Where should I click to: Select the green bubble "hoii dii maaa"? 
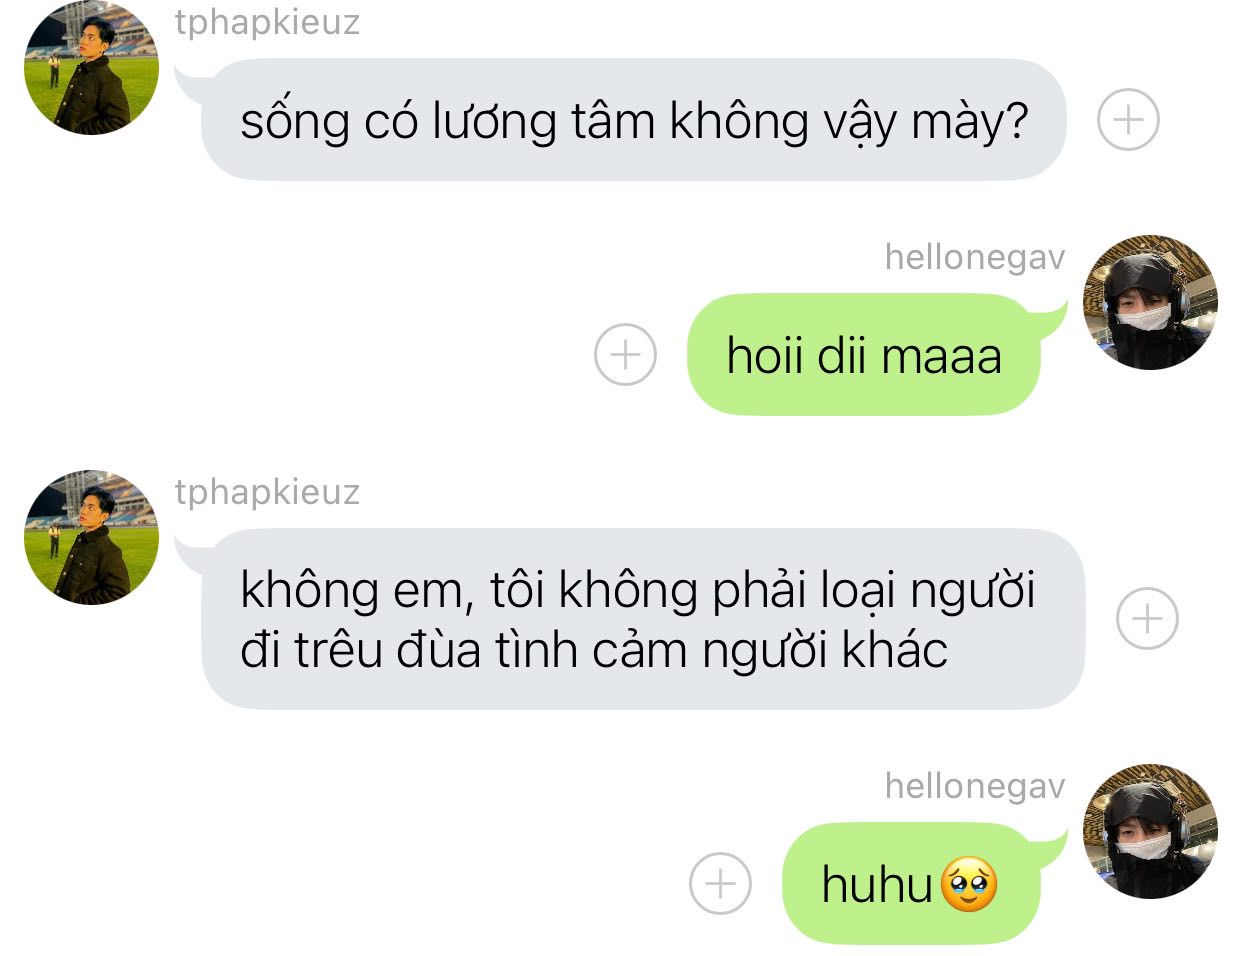pos(863,354)
